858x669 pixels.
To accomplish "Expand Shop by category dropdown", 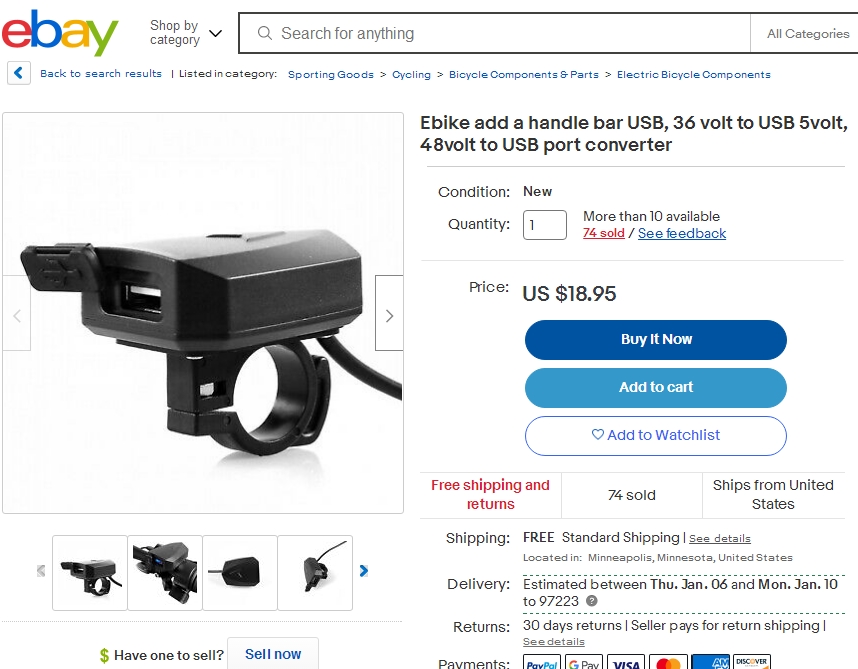I will (x=185, y=33).
